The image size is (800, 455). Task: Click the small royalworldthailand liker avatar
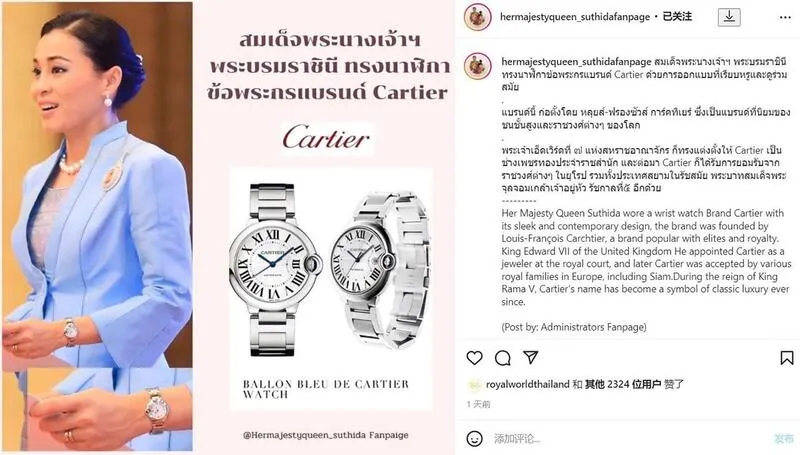474,385
